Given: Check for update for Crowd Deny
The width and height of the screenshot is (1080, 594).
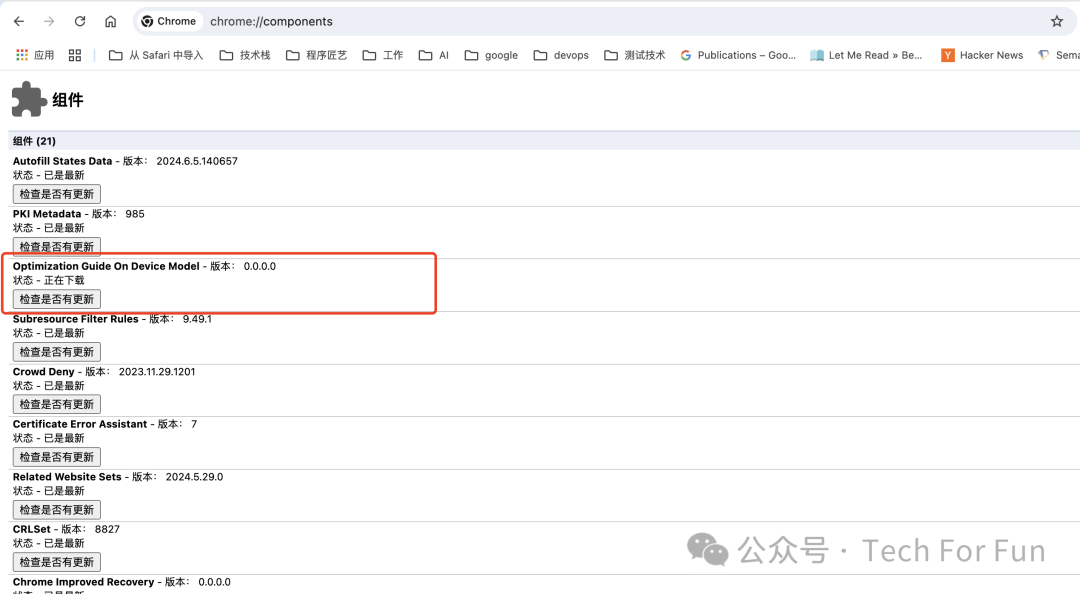Looking at the screenshot, I should (56, 404).
